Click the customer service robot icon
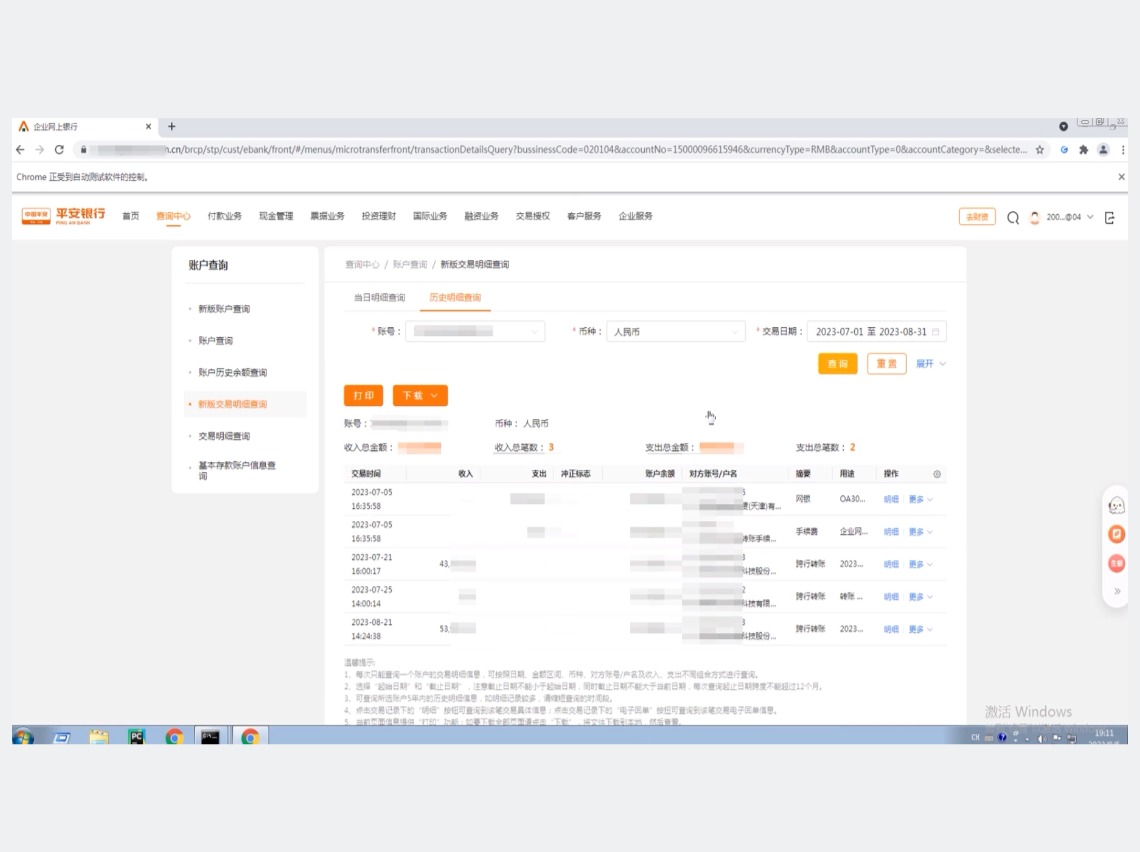The width and height of the screenshot is (1140, 852). 1117,506
